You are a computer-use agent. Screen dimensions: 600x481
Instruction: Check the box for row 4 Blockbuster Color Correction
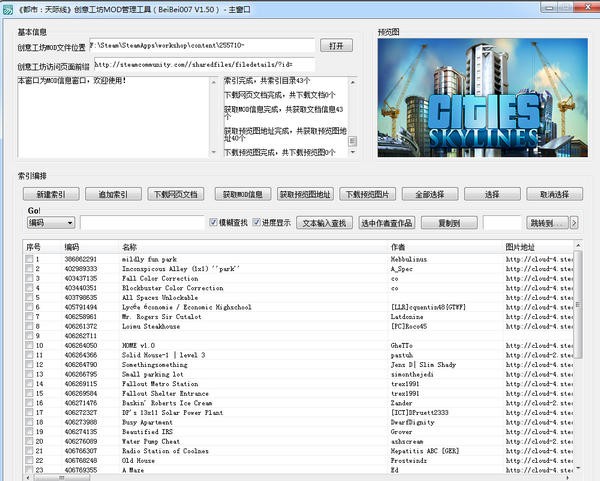(x=29, y=288)
